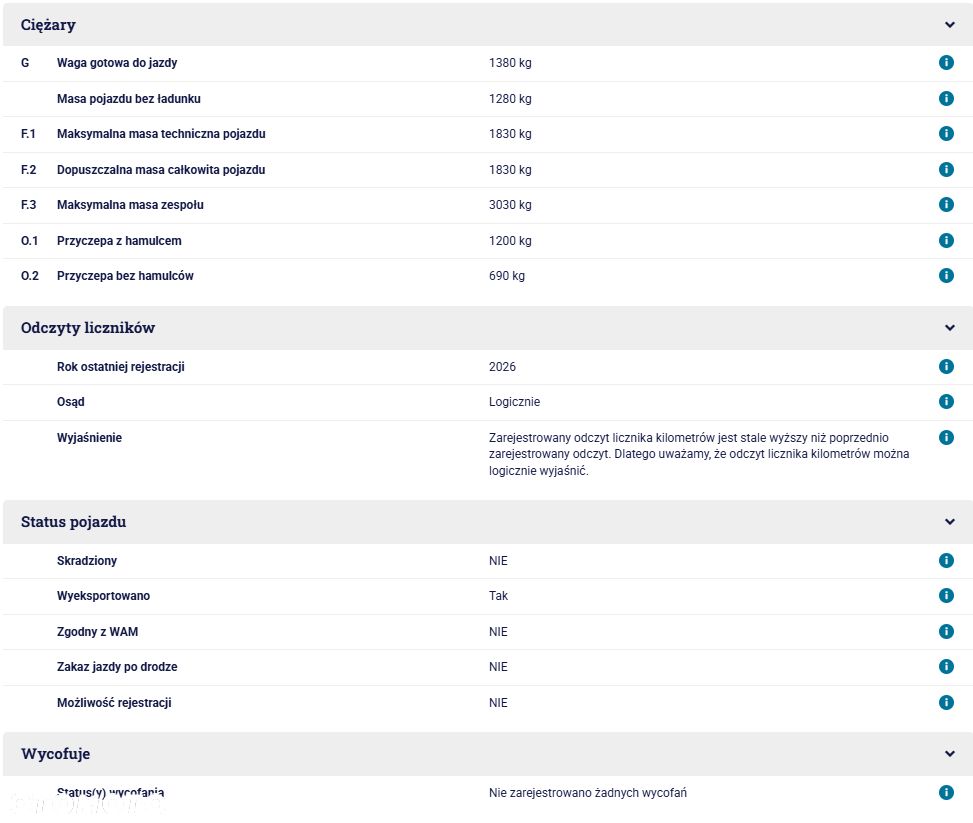Click info icon for Przyczepa z hamulcem
The width and height of the screenshot is (973, 823).
pyautogui.click(x=946, y=240)
